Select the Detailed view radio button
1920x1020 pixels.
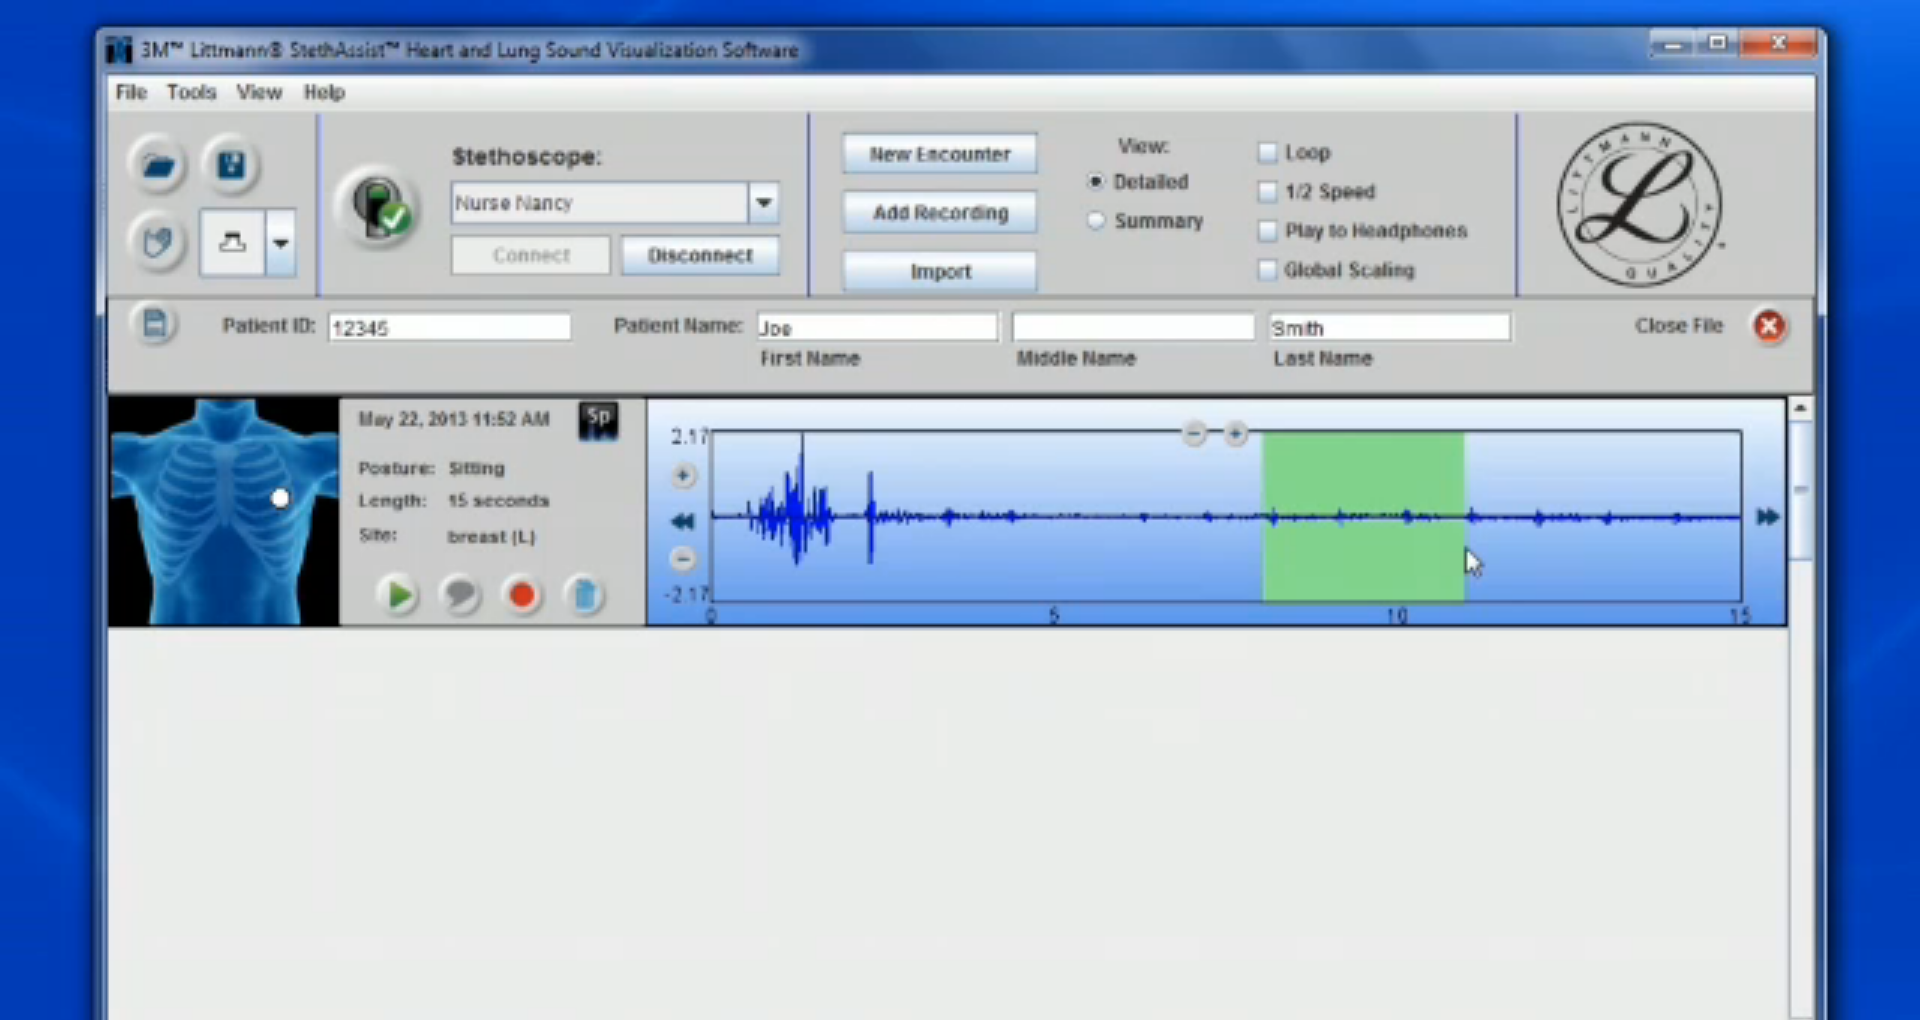pos(1096,182)
